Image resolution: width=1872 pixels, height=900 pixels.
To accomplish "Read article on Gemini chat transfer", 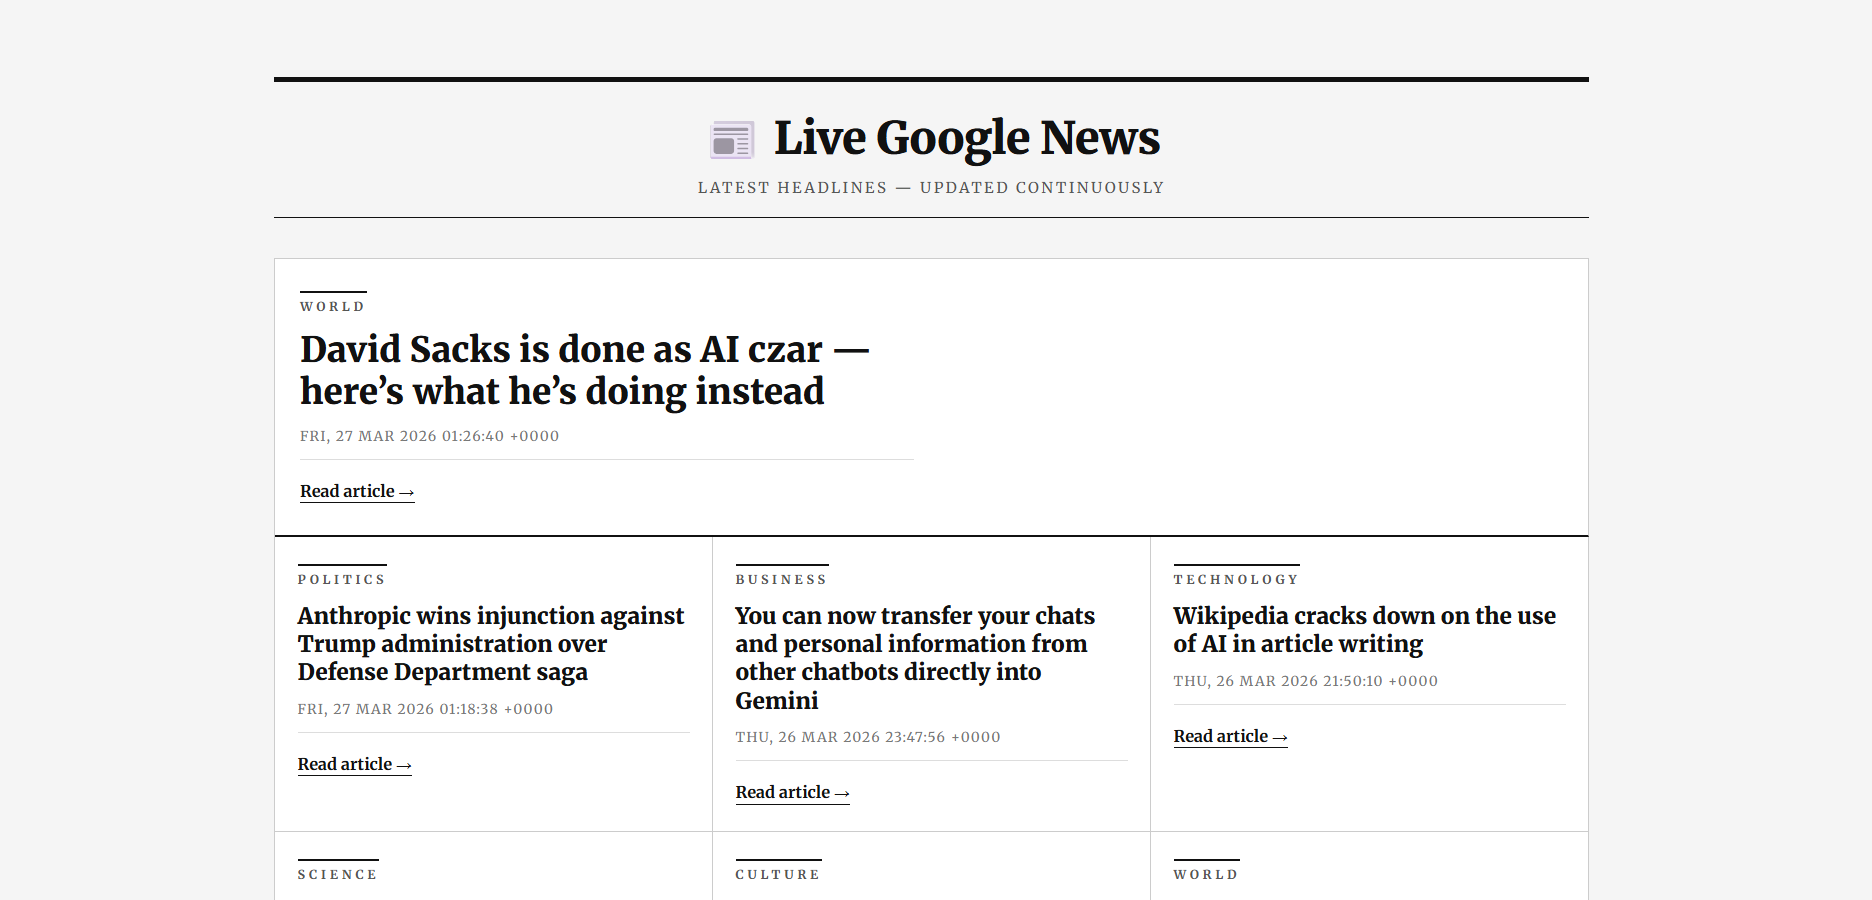I will pyautogui.click(x=793, y=792).
